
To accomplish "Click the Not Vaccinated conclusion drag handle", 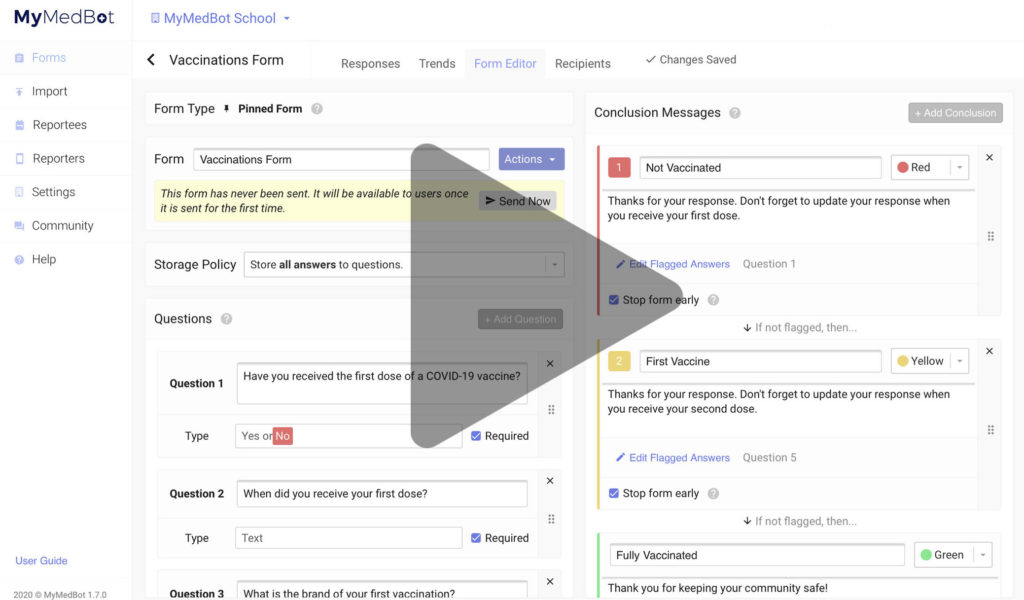I will 991,236.
